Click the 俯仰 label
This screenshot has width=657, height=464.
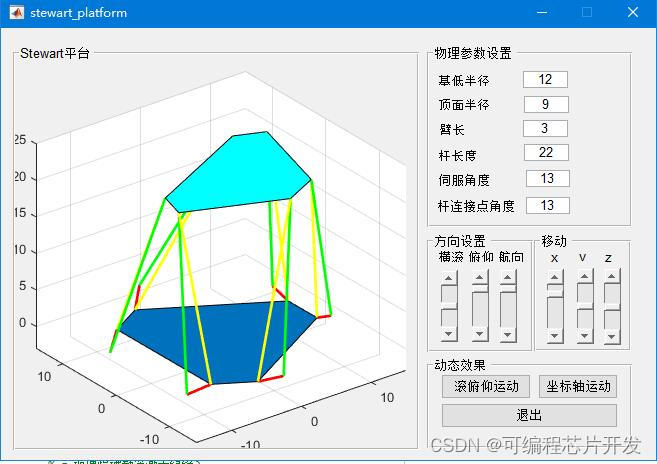(x=481, y=257)
